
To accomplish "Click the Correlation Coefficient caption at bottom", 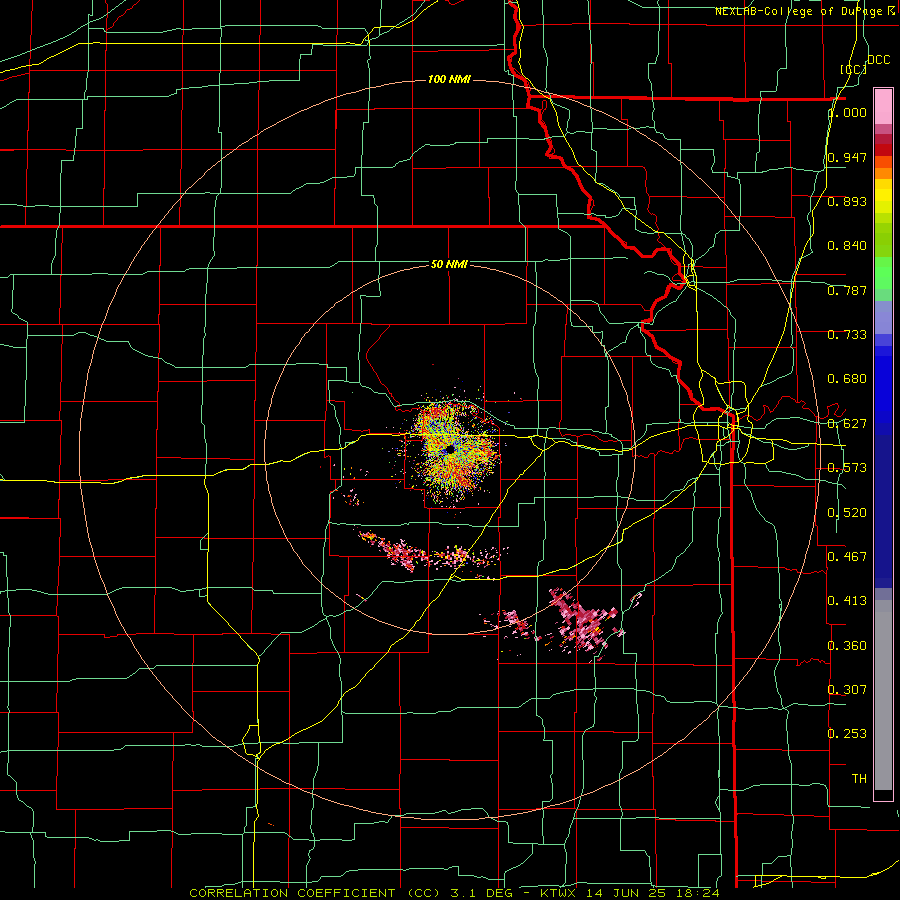I will pyautogui.click(x=455, y=893).
